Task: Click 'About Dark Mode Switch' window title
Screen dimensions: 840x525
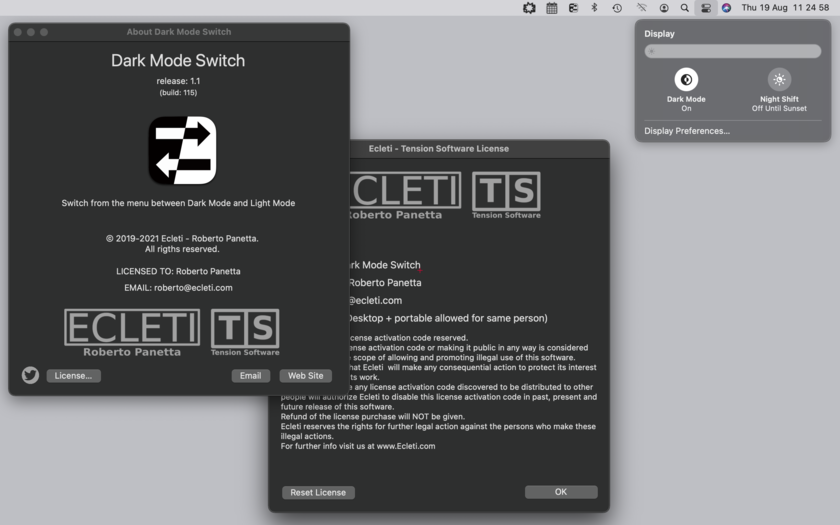Action: coord(179,32)
